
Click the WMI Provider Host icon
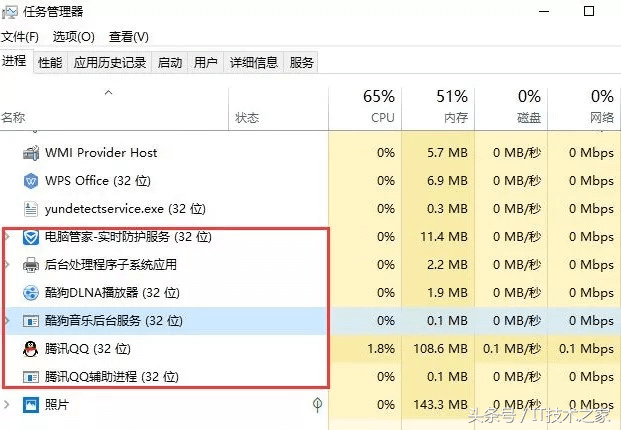coord(31,153)
